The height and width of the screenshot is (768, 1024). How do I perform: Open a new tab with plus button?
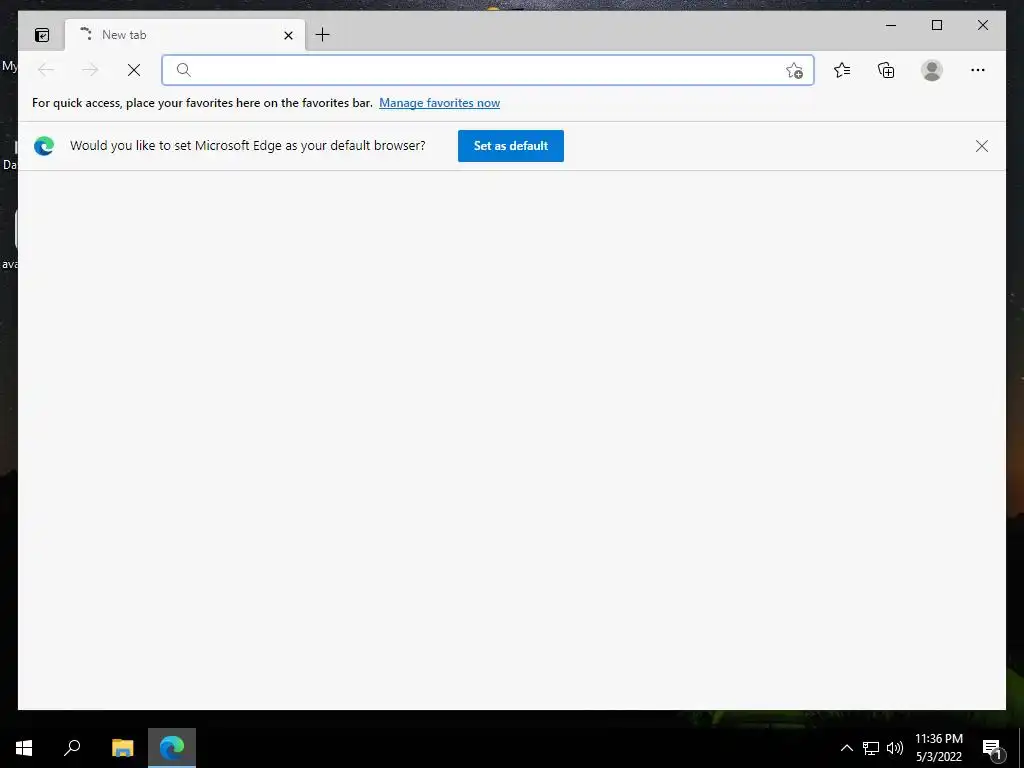322,35
